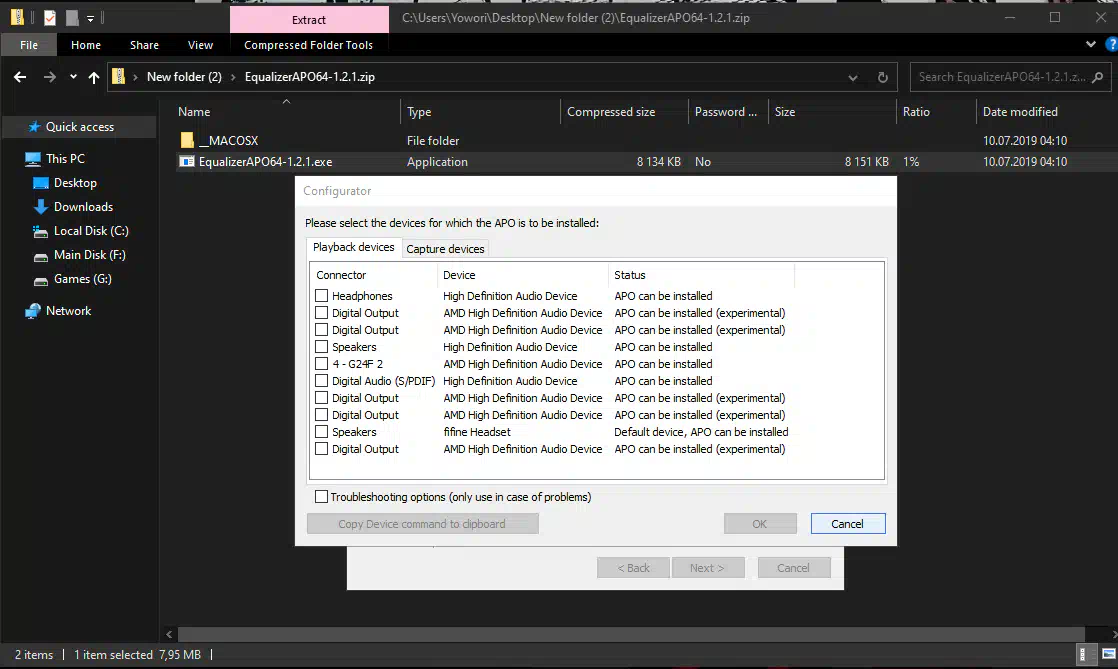This screenshot has height=669, width=1118.
Task: Check the last Digital Output checkbox
Action: pyautogui.click(x=322, y=449)
